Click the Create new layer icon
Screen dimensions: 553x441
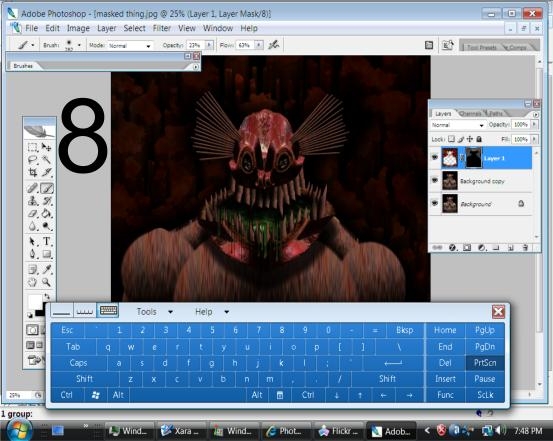(x=511, y=248)
